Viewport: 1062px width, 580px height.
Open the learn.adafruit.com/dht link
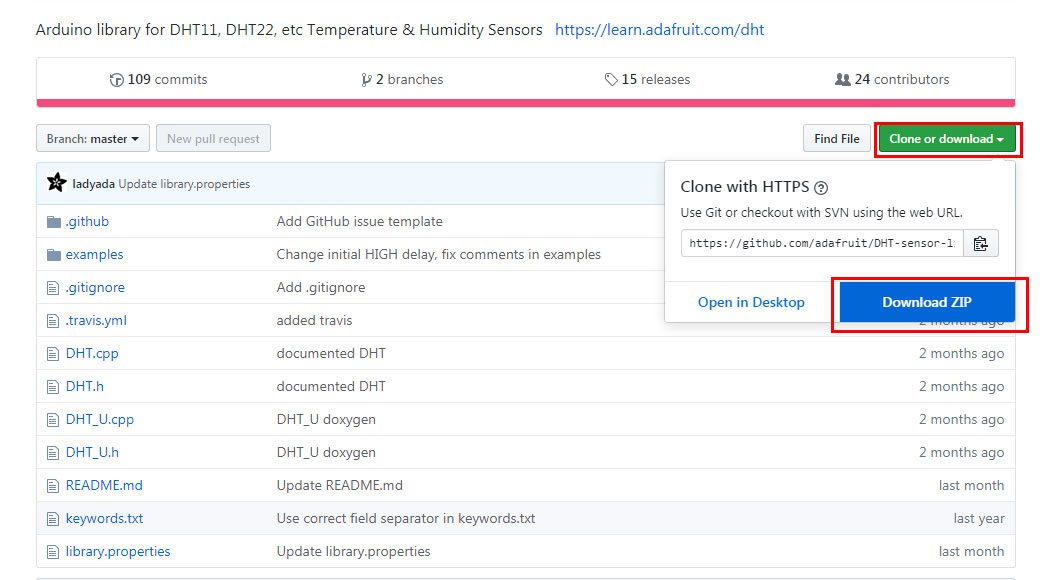click(659, 30)
